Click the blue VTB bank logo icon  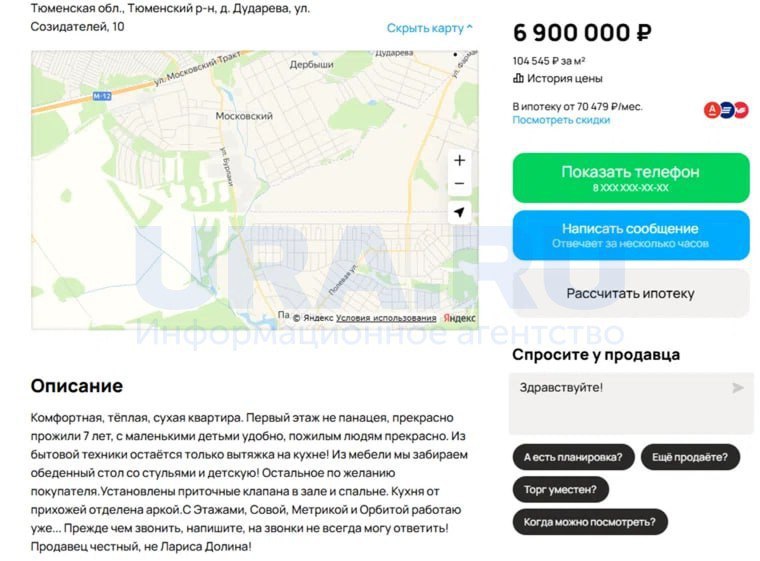click(727, 110)
